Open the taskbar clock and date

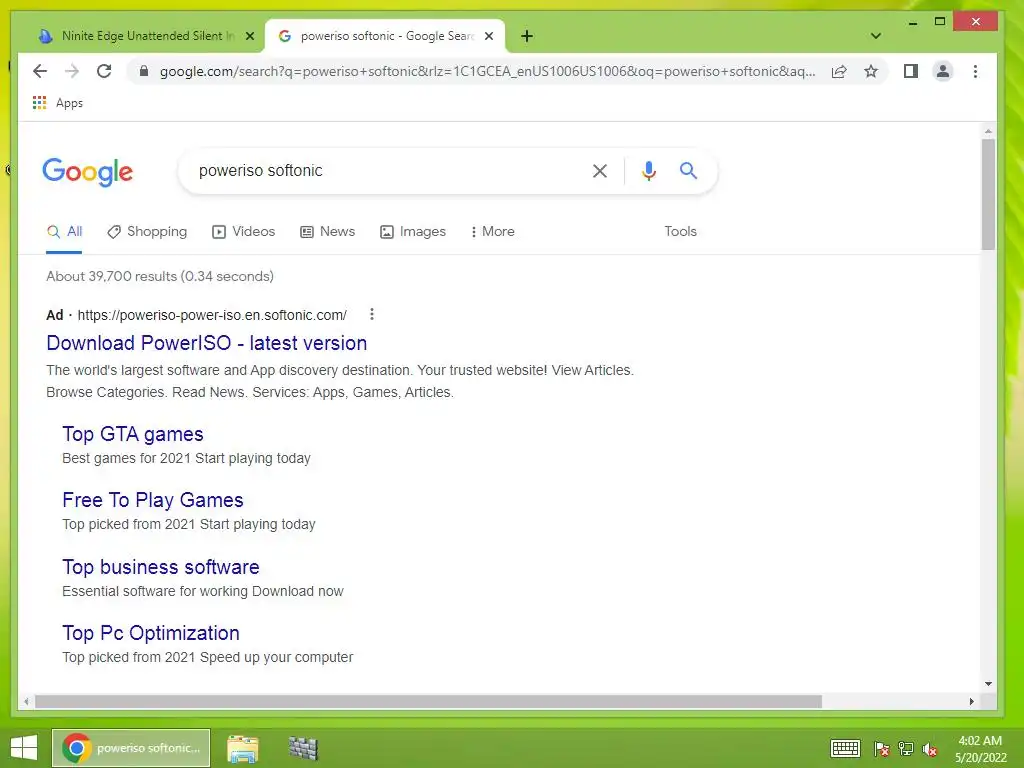(980, 749)
